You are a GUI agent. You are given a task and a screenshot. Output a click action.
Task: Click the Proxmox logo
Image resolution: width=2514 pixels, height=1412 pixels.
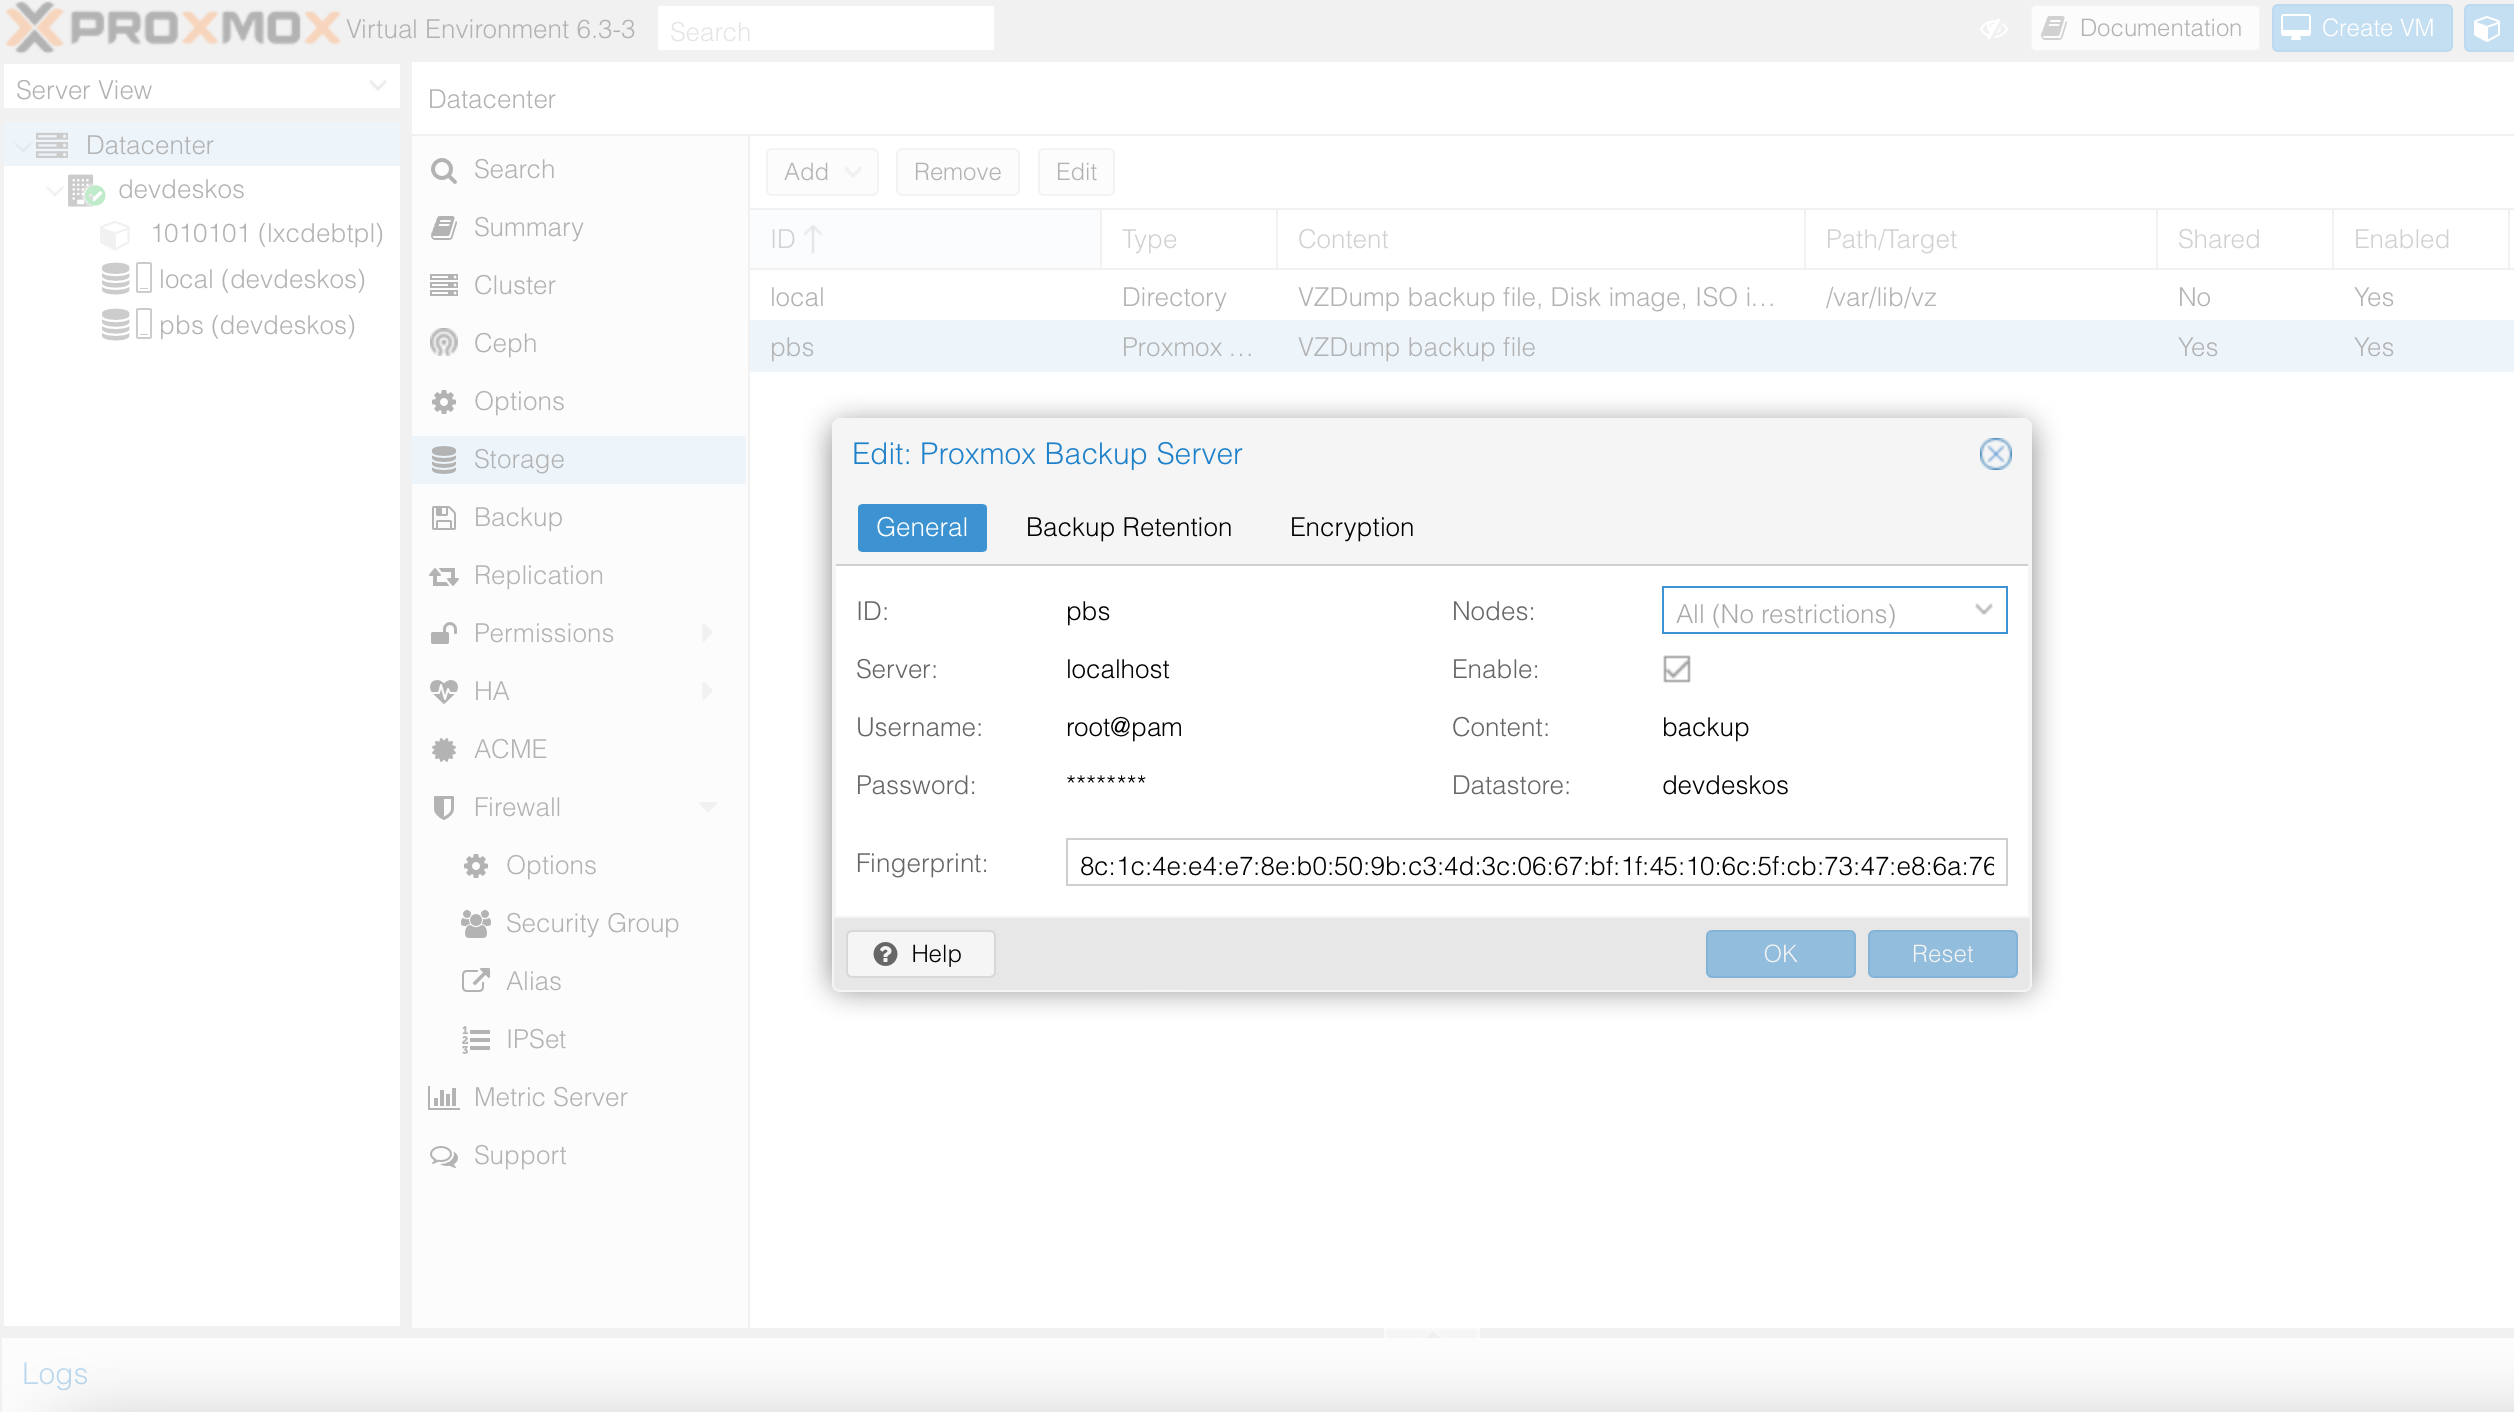coord(172,27)
